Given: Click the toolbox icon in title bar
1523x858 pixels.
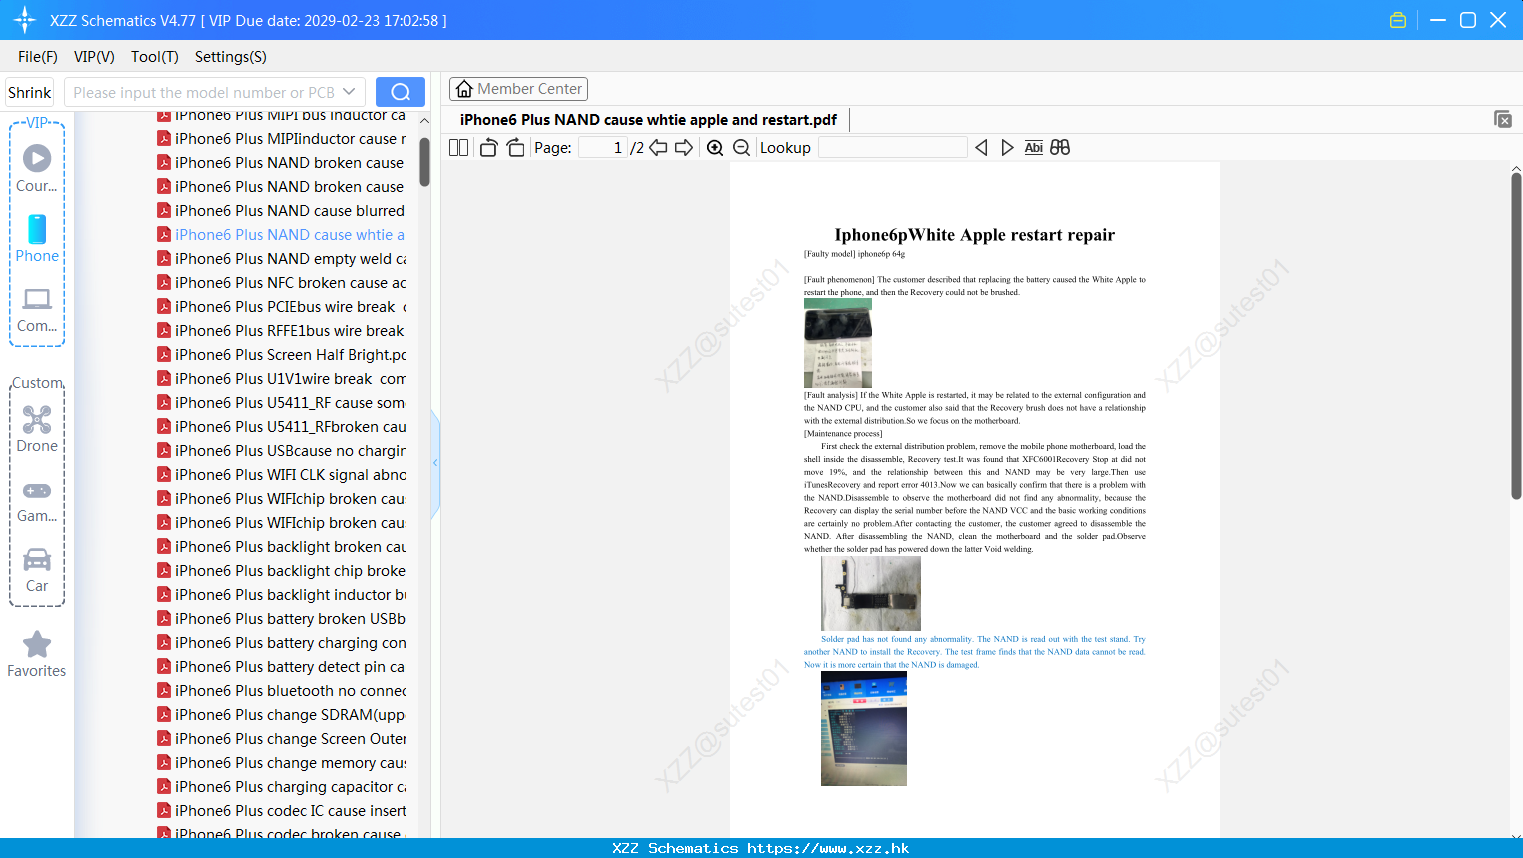Looking at the screenshot, I should (1398, 20).
